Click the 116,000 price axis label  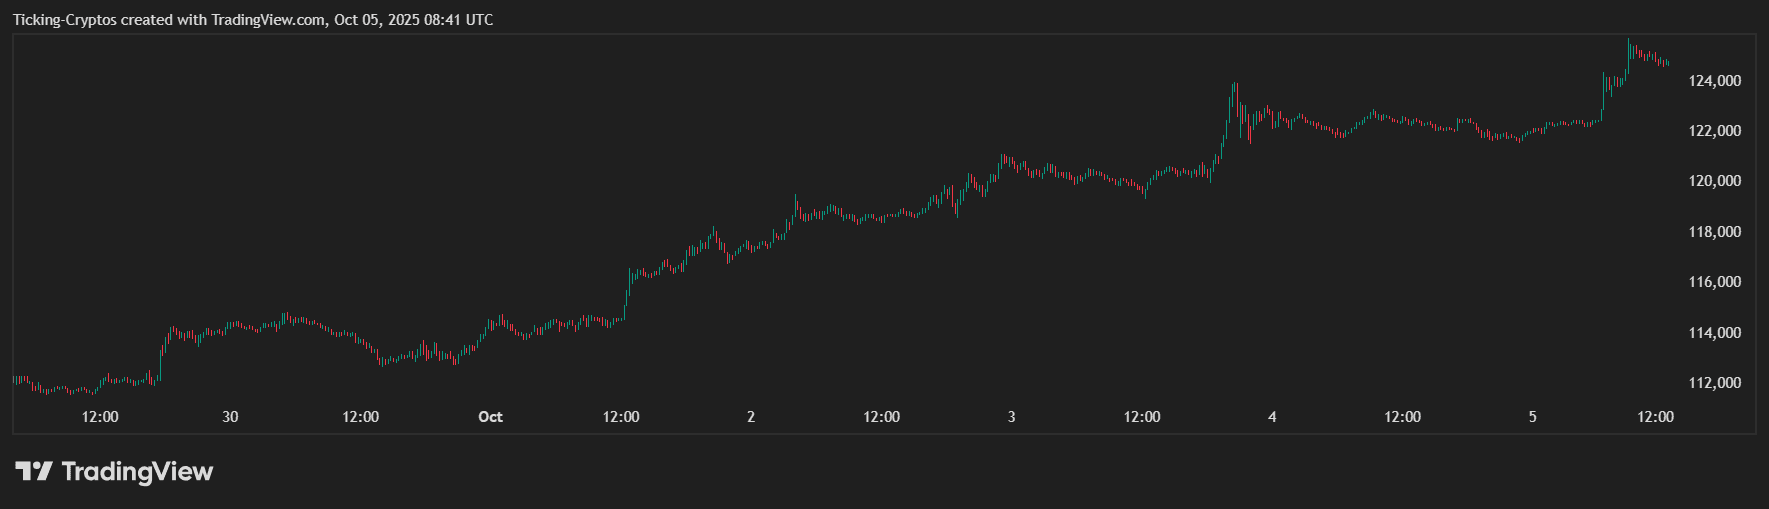click(x=1714, y=282)
